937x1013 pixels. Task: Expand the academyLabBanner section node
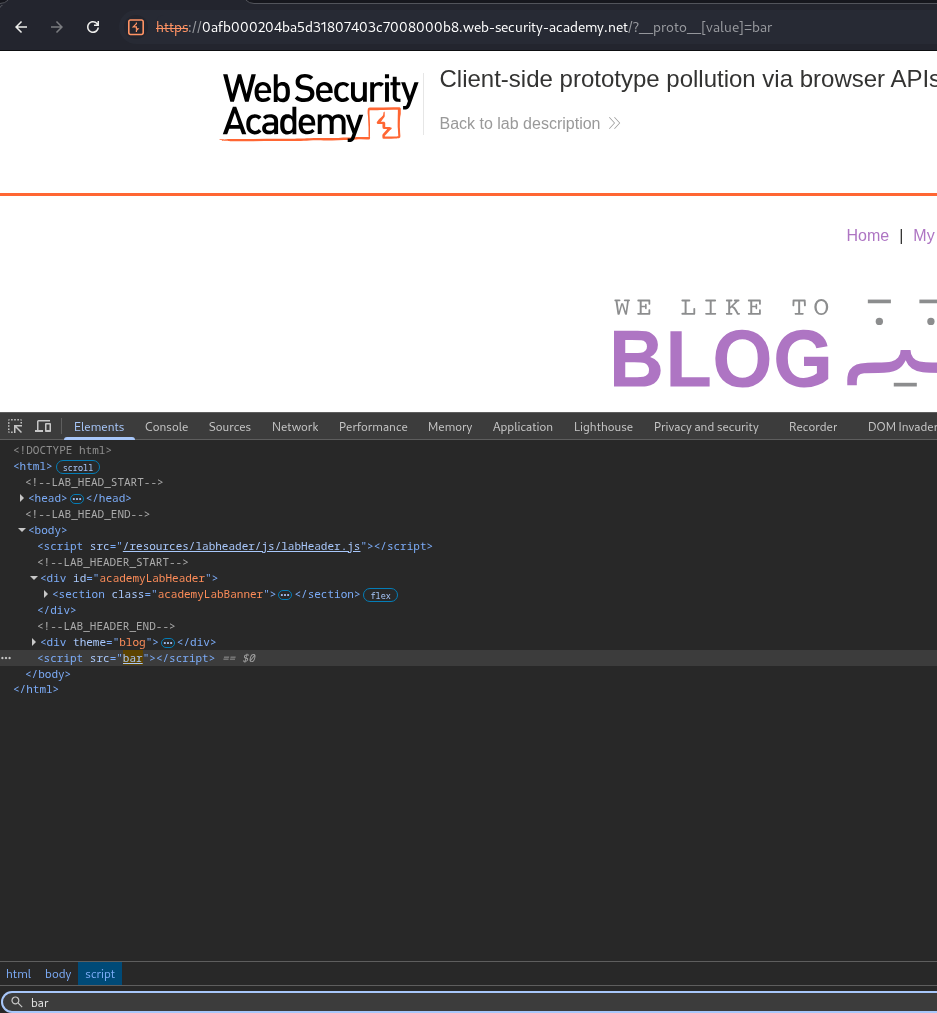pos(46,594)
